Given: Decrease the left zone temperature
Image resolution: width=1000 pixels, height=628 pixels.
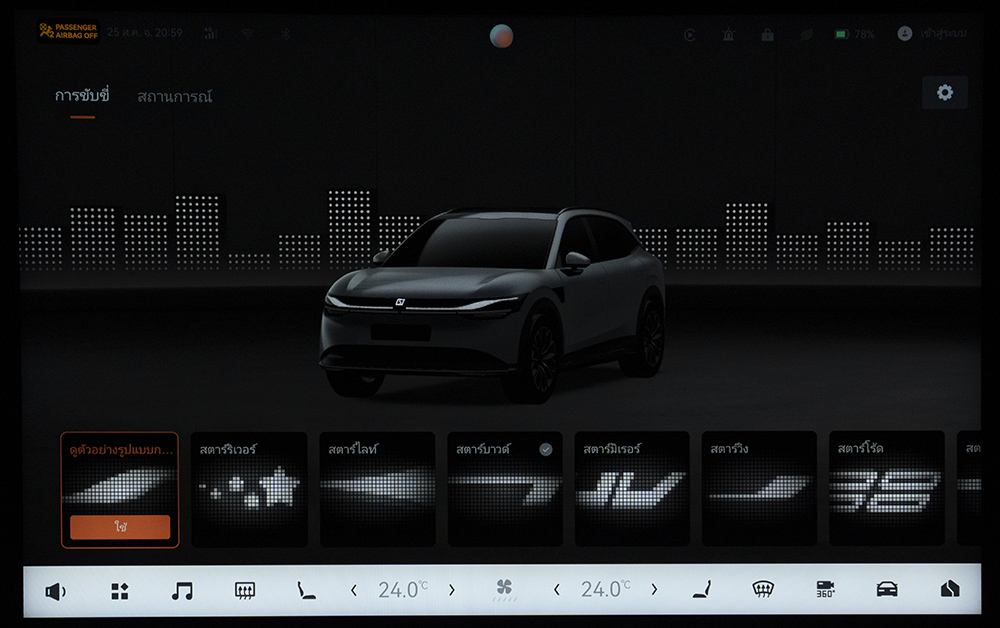Looking at the screenshot, I should pyautogui.click(x=354, y=590).
